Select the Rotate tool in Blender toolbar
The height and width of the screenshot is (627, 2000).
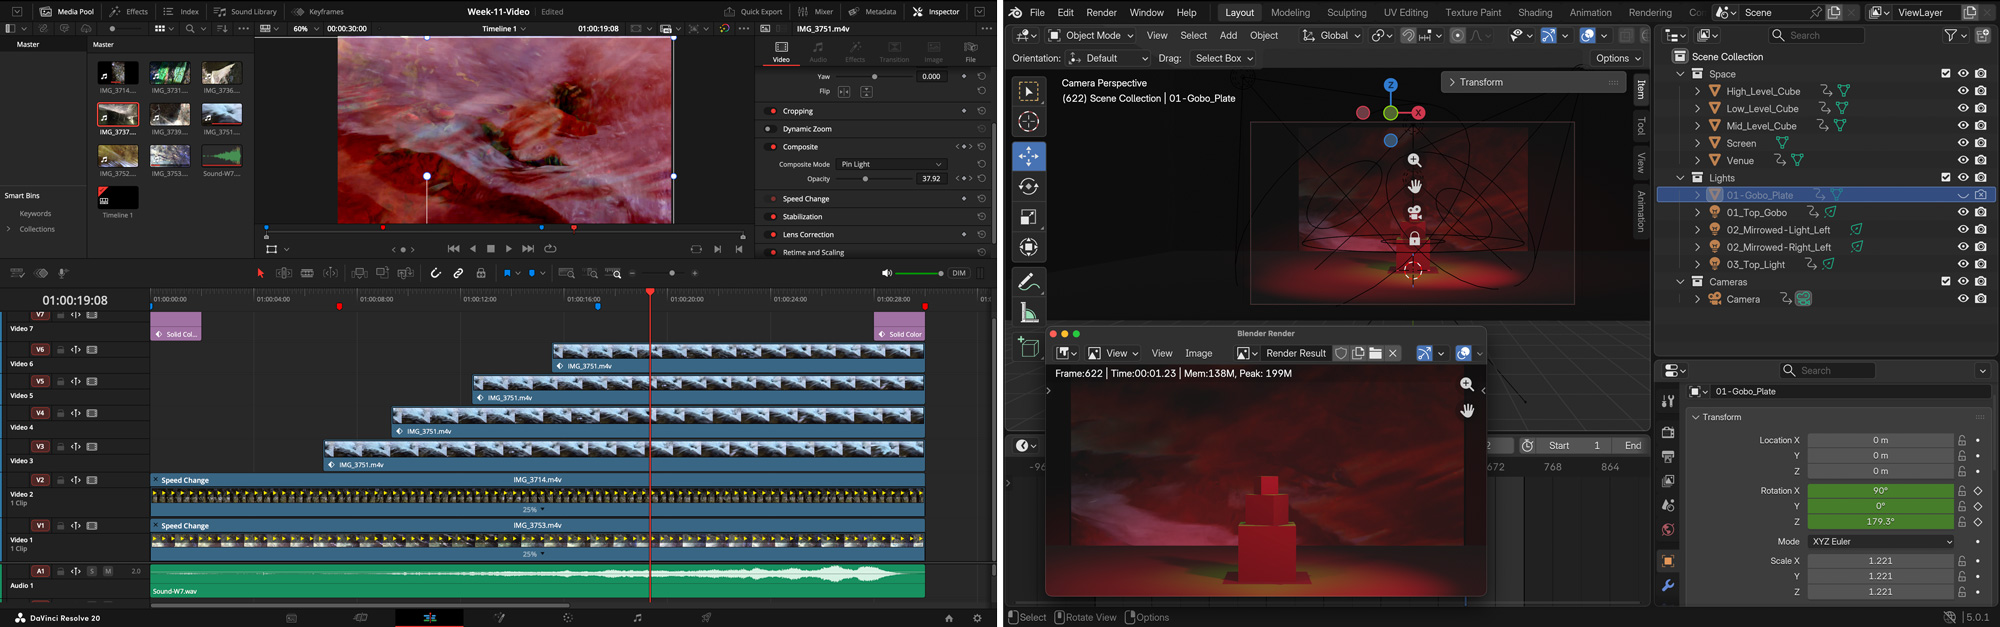(1028, 187)
